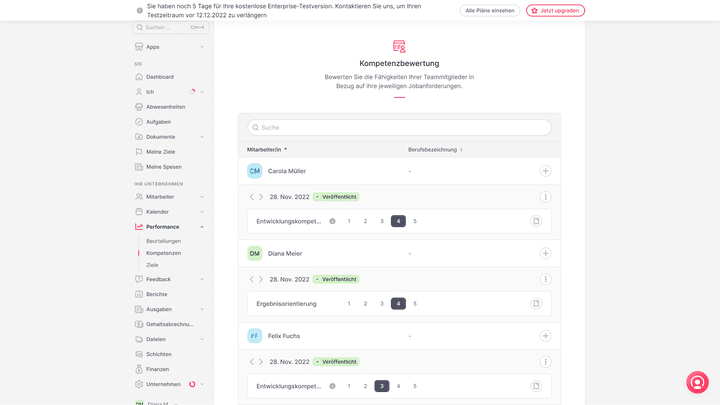Click the plus icon in Carola Müller's row
This screenshot has height=405, width=720.
click(545, 171)
